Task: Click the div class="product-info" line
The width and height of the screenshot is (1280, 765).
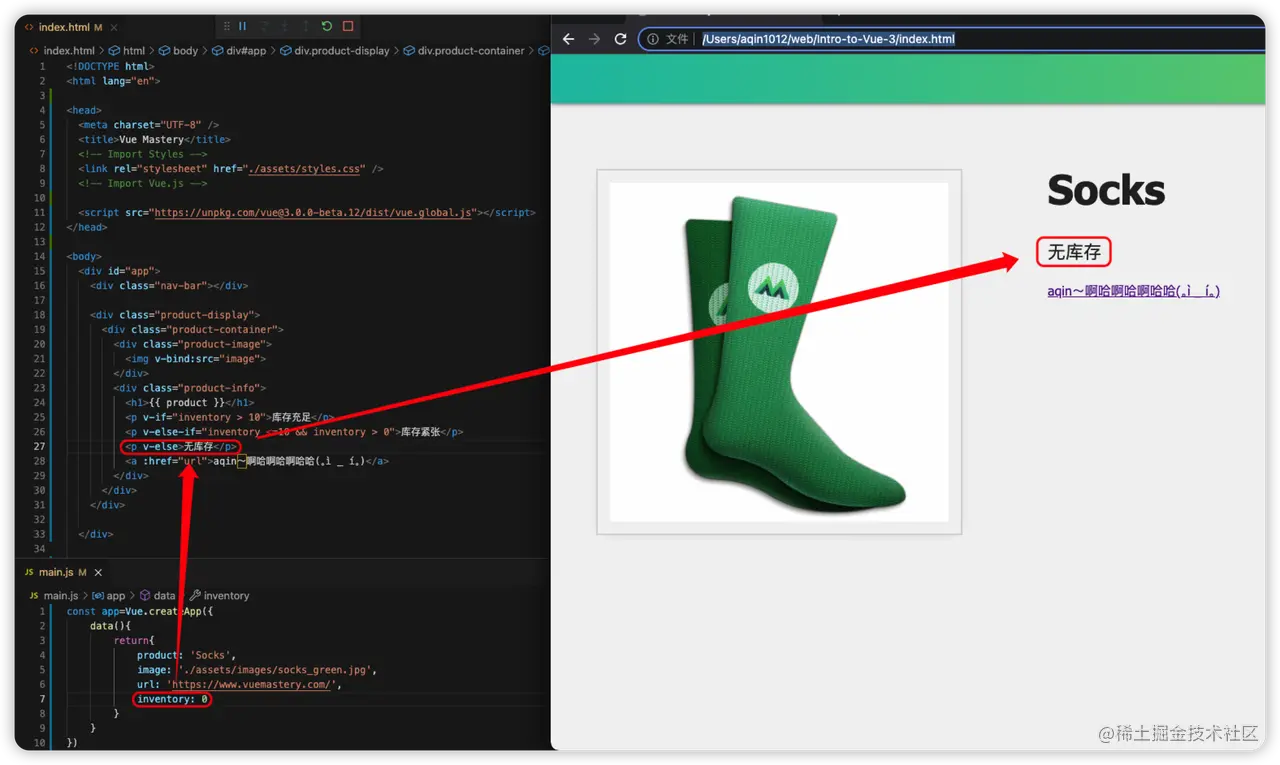Action: point(190,388)
